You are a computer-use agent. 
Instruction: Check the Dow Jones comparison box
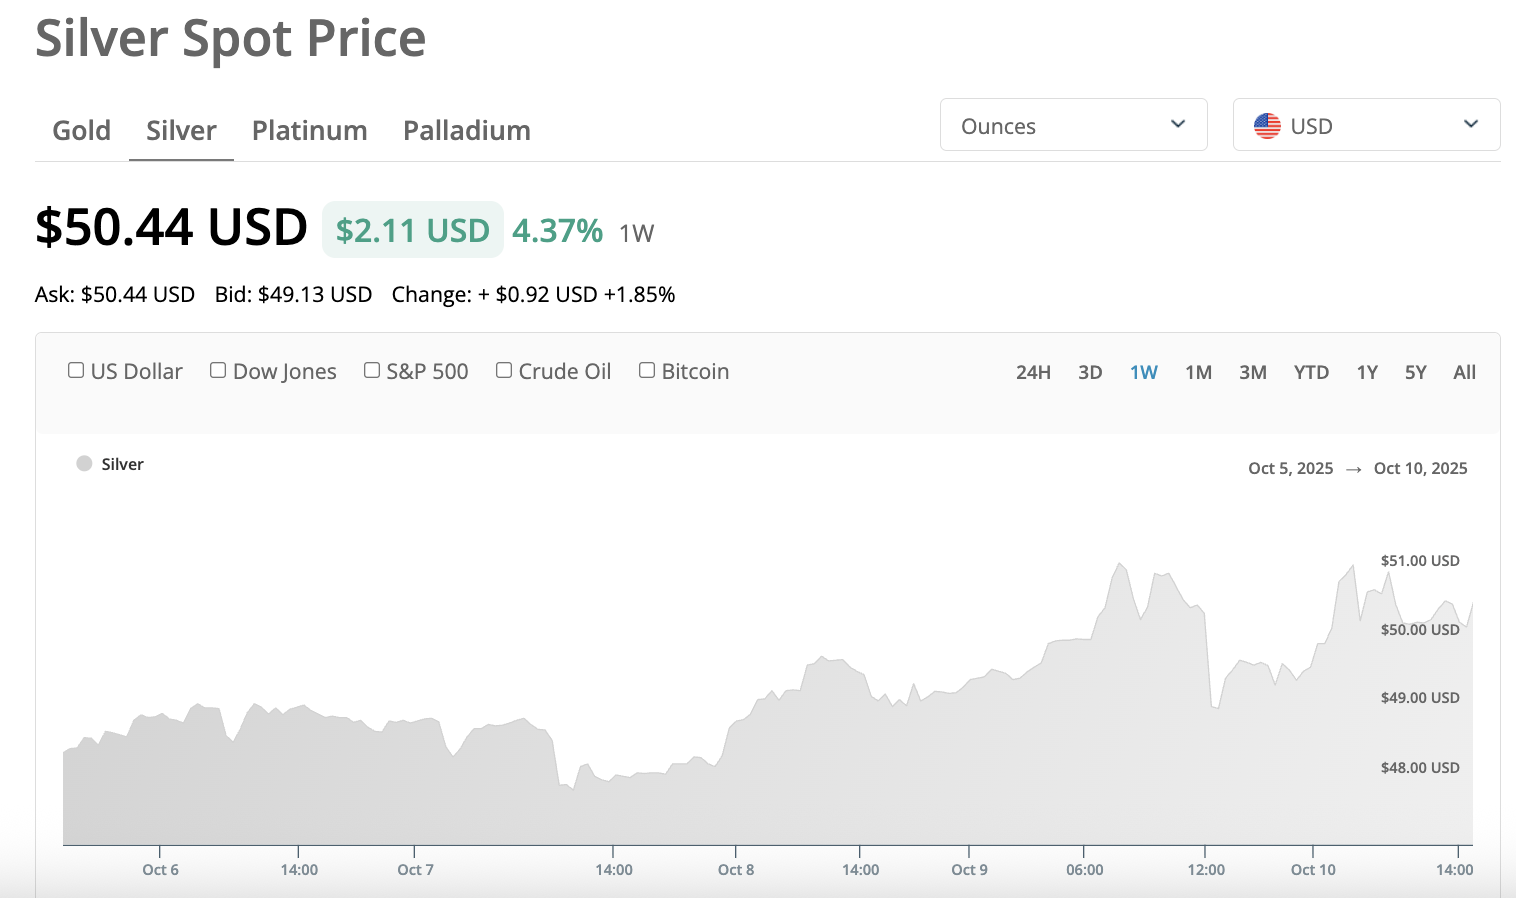tap(218, 371)
